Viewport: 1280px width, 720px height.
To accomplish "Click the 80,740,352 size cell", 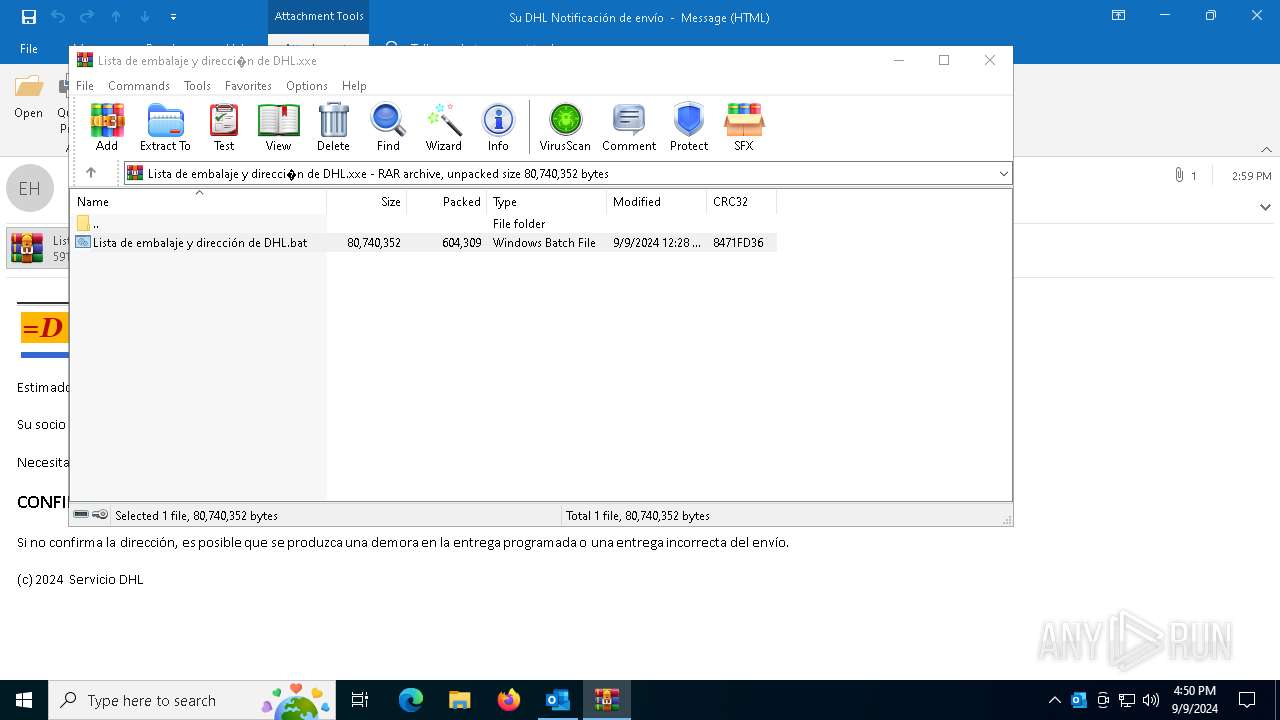I will pyautogui.click(x=374, y=243).
